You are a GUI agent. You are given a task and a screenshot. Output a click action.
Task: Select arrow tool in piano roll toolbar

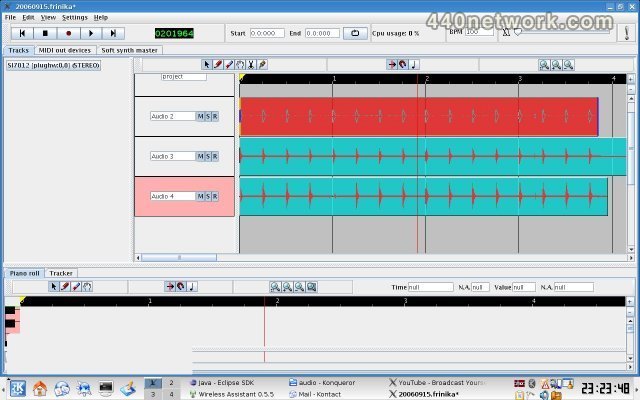(x=53, y=287)
